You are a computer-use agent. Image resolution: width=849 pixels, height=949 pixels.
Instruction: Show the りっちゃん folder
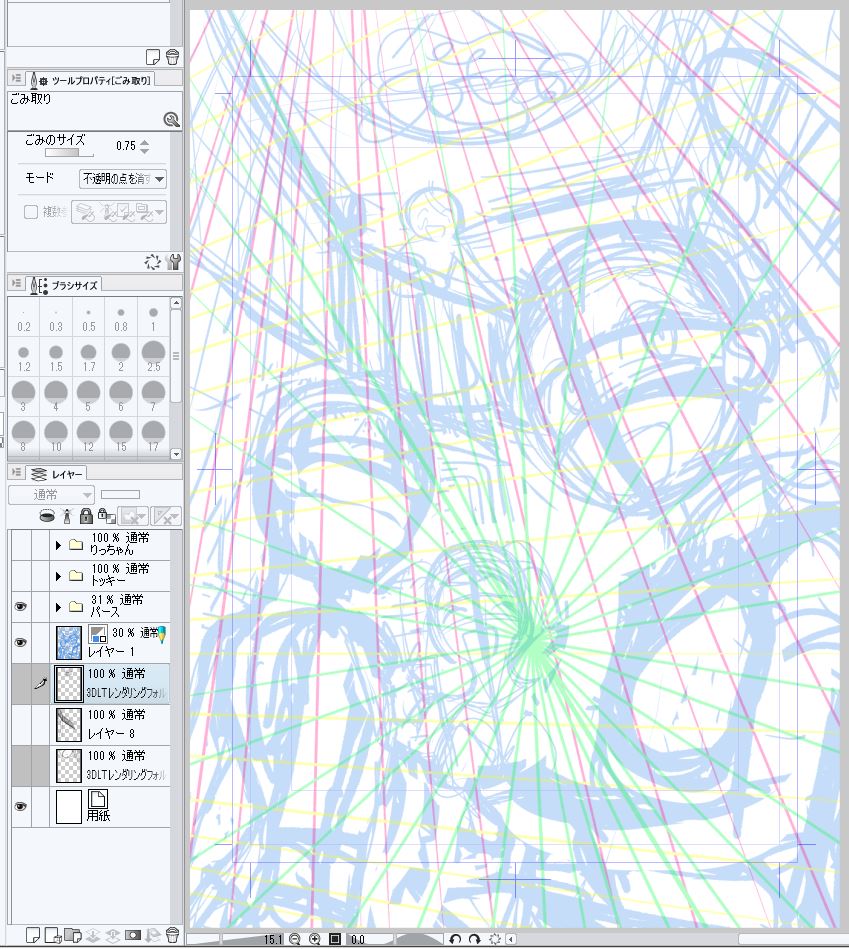(x=21, y=544)
